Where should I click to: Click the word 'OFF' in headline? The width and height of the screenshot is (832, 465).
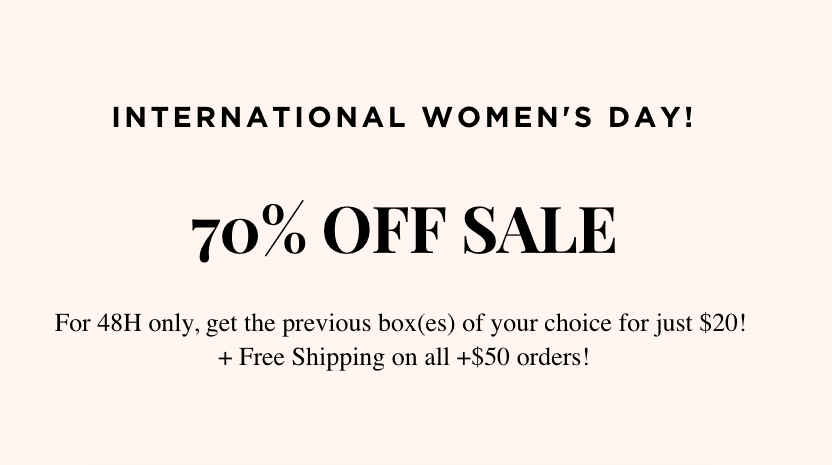(x=384, y=231)
